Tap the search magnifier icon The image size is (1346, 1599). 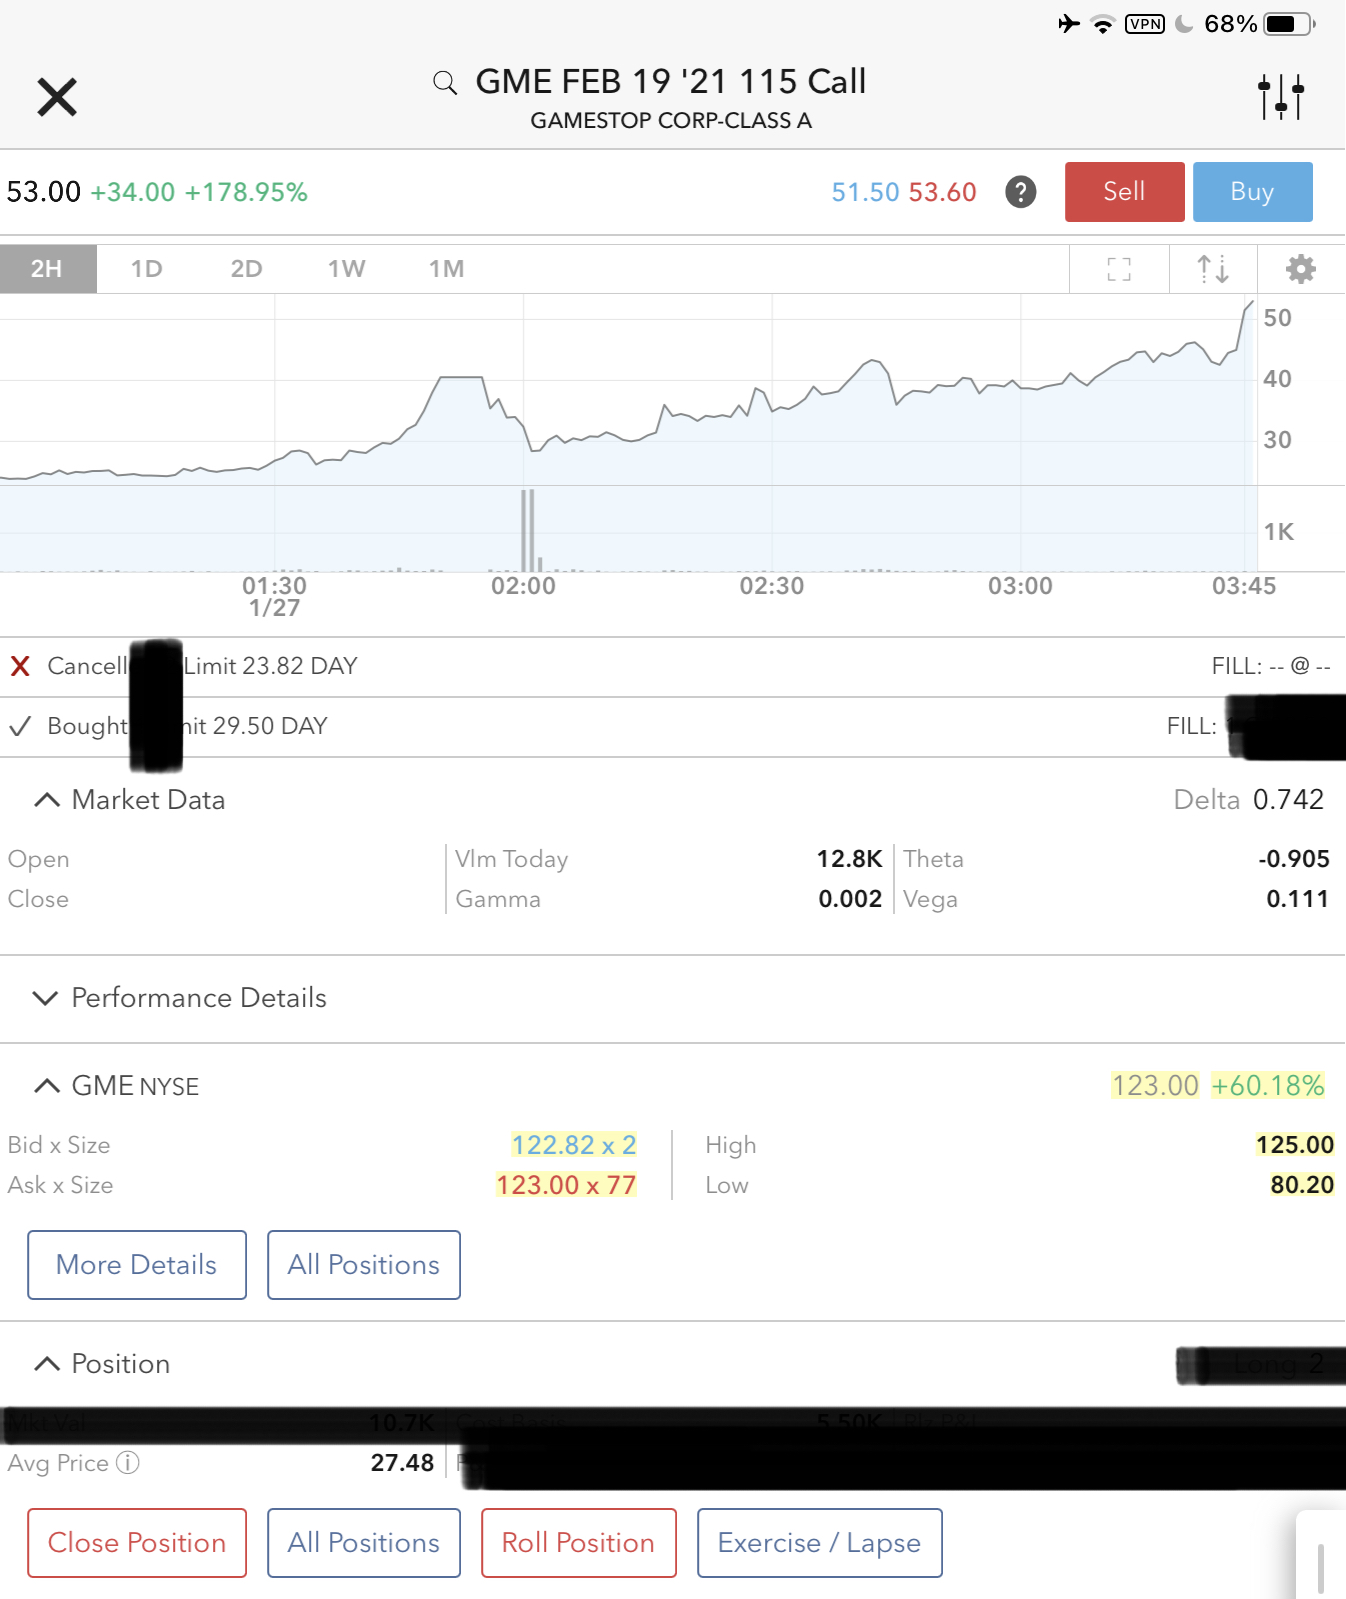pos(445,82)
